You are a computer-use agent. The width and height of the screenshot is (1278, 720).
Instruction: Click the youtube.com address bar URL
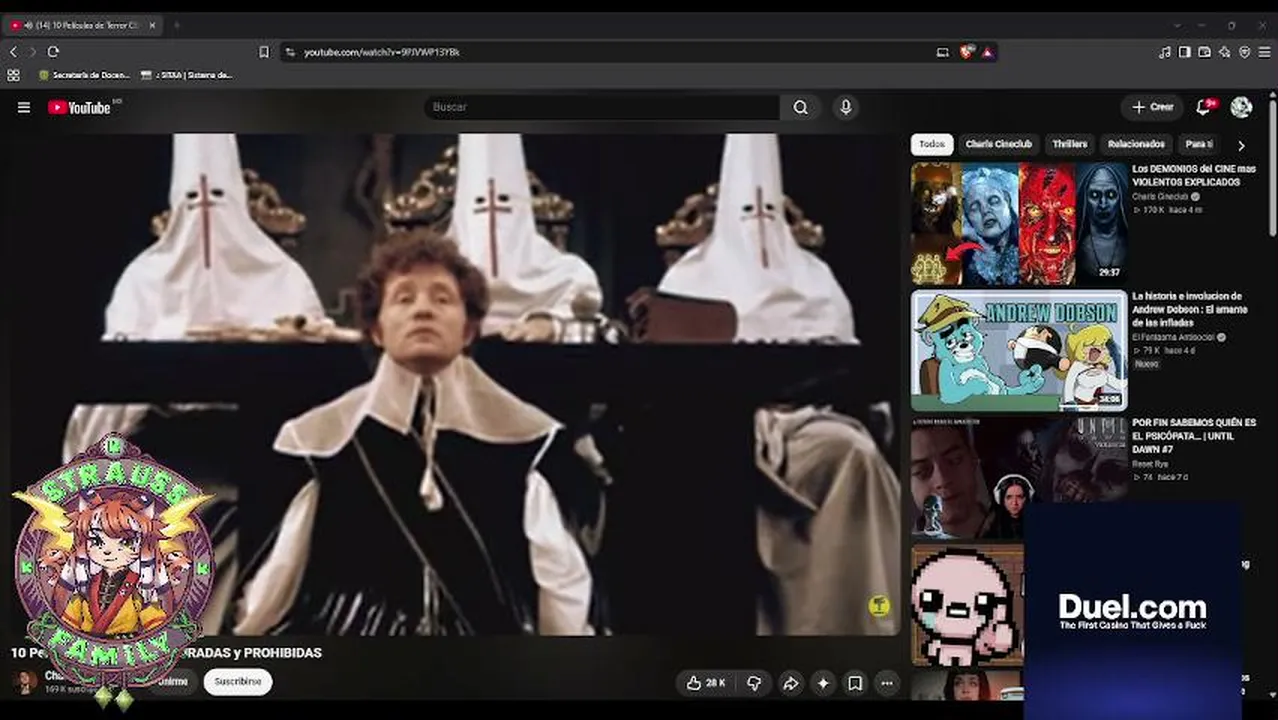point(382,52)
